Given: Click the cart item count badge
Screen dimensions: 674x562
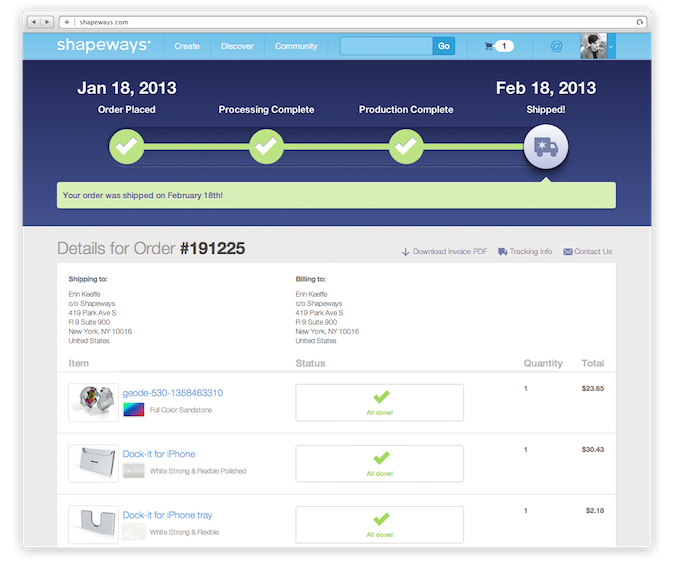Looking at the screenshot, I should (x=504, y=46).
